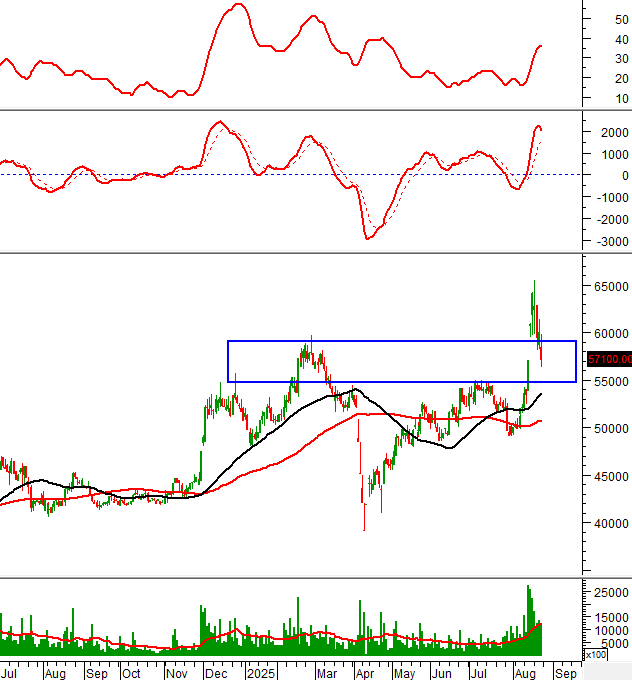Viewport: 632px width, 680px height.
Task: Click the 57100.00 current price tag
Action: (609, 359)
